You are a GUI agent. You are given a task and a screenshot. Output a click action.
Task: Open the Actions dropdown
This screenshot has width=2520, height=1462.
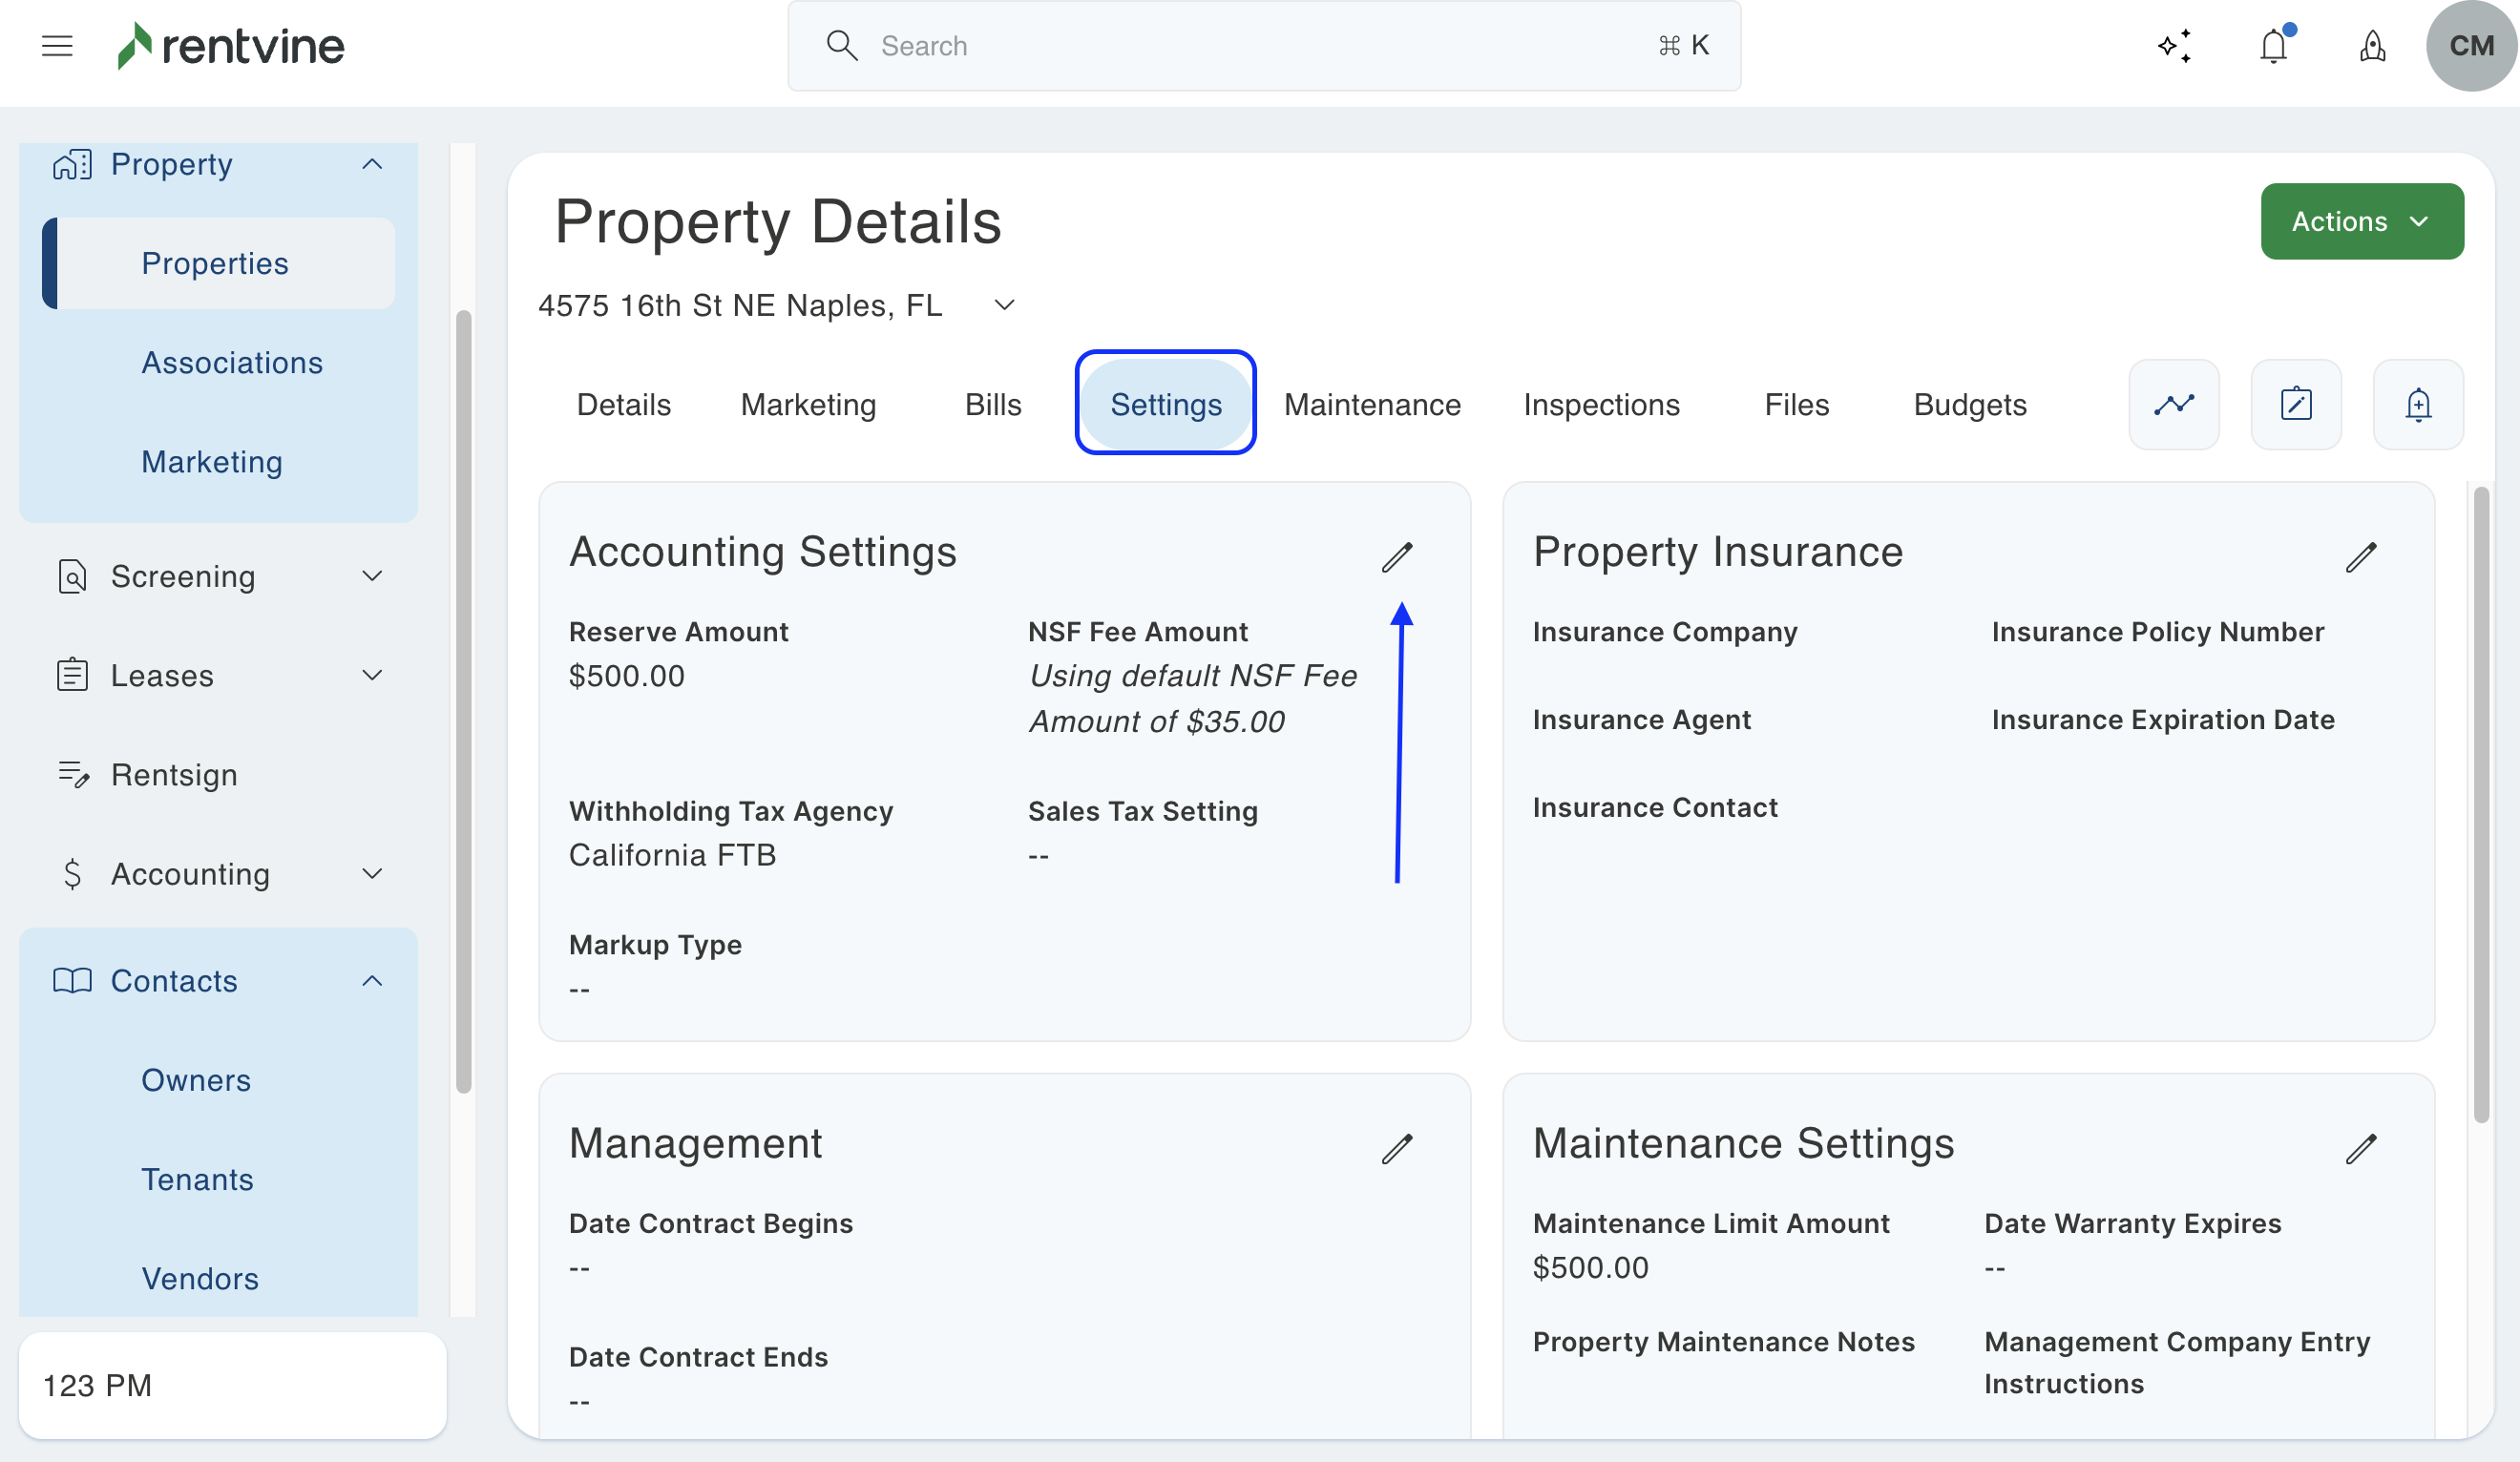click(x=2361, y=221)
